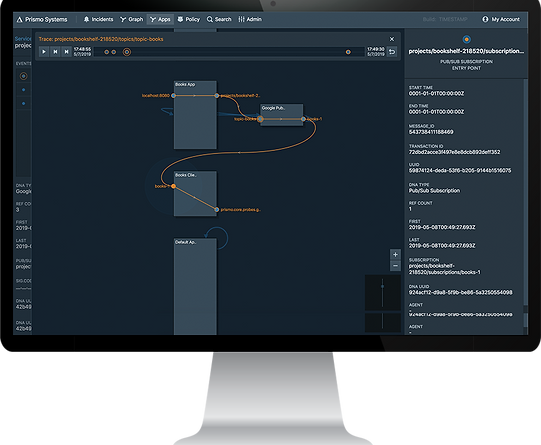Open the Admin settings
This screenshot has height=445, width=541.
click(x=250, y=19)
